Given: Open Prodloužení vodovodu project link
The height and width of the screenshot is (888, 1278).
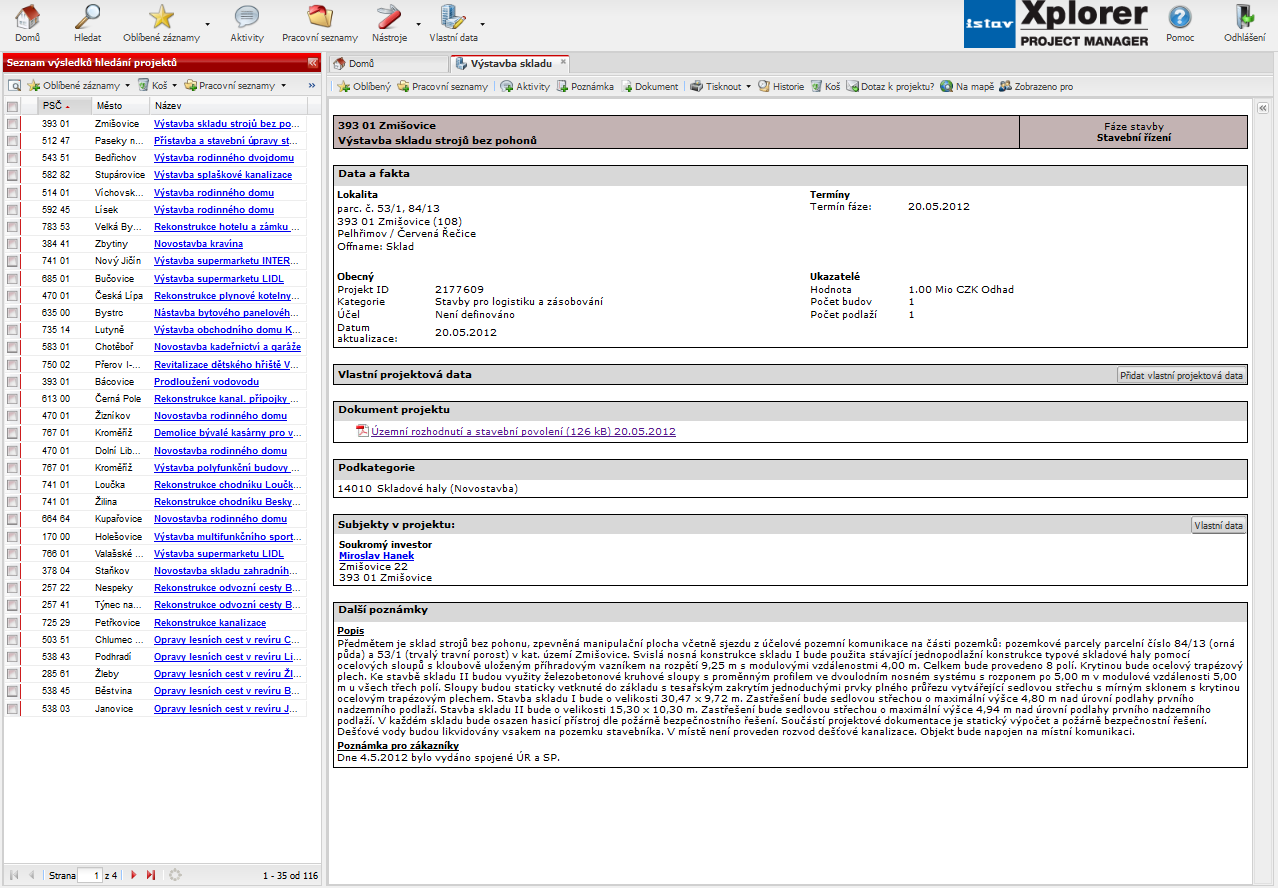Looking at the screenshot, I should (206, 382).
